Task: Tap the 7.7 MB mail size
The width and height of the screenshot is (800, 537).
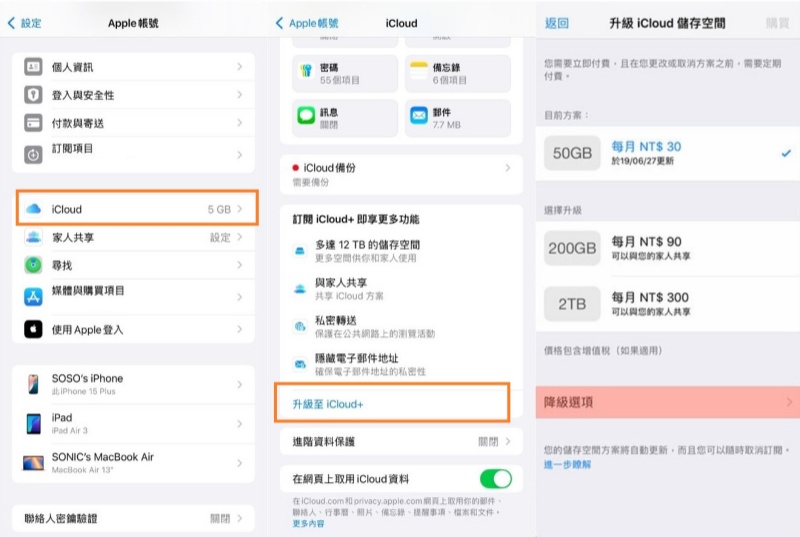Action: click(x=446, y=125)
